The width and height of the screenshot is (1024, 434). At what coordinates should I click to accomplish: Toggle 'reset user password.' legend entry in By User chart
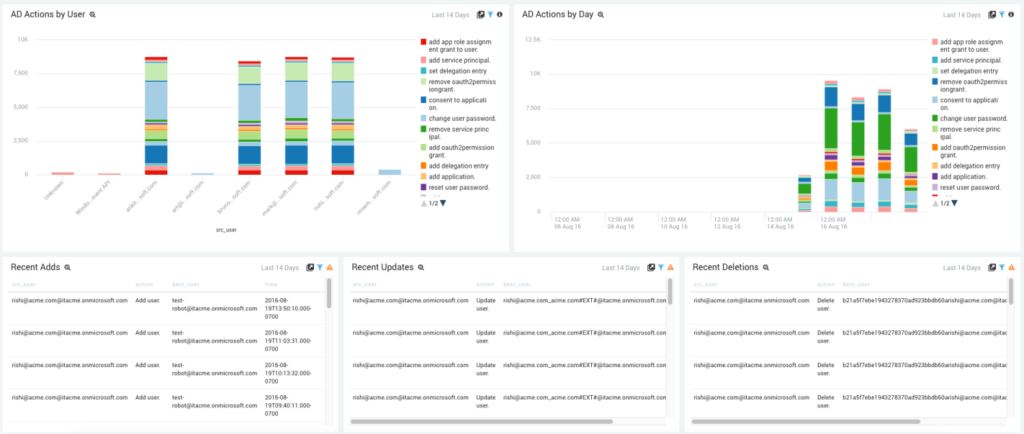(x=455, y=187)
